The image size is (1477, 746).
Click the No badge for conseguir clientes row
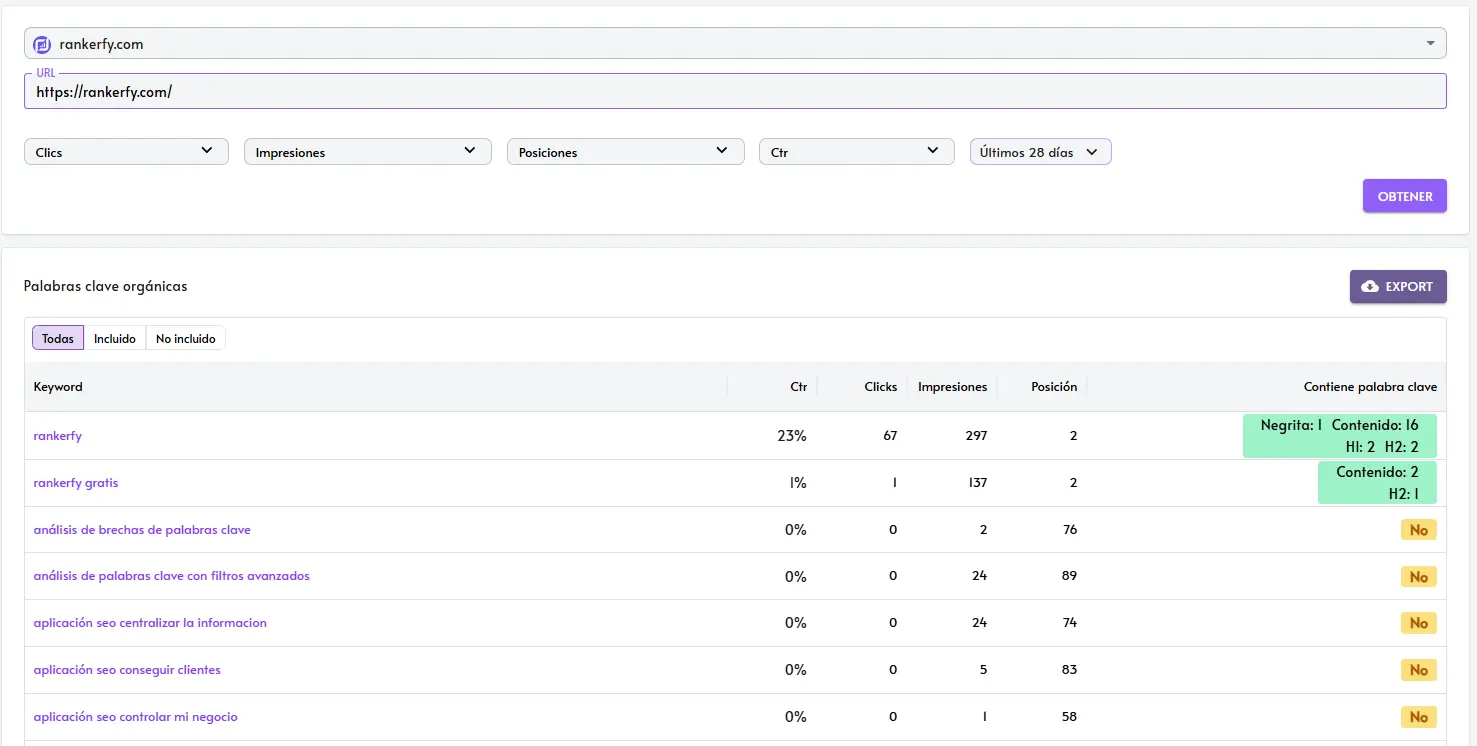1418,670
